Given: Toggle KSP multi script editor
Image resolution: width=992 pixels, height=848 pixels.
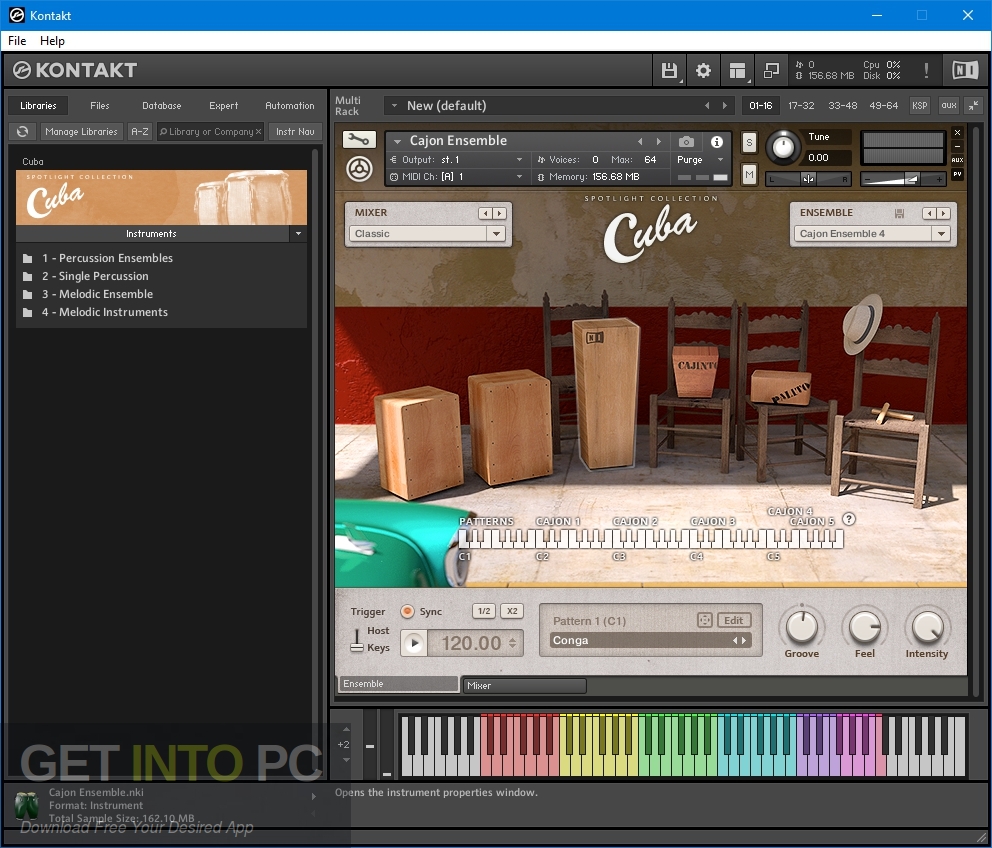Looking at the screenshot, I should point(919,106).
